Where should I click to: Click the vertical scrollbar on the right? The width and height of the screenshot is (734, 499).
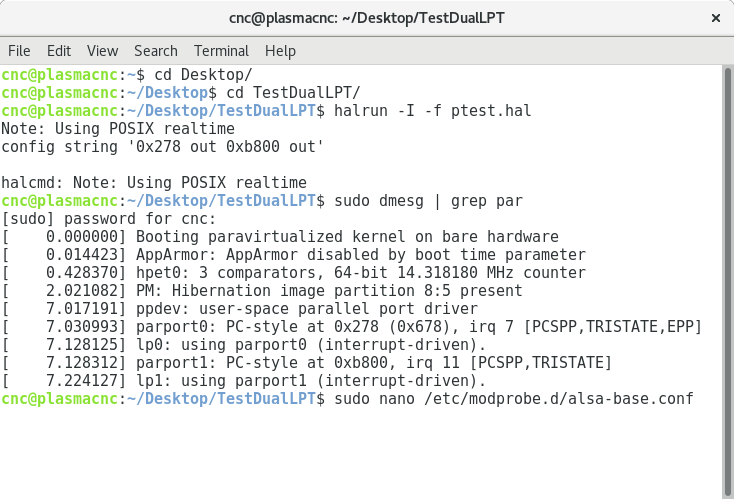(727, 281)
